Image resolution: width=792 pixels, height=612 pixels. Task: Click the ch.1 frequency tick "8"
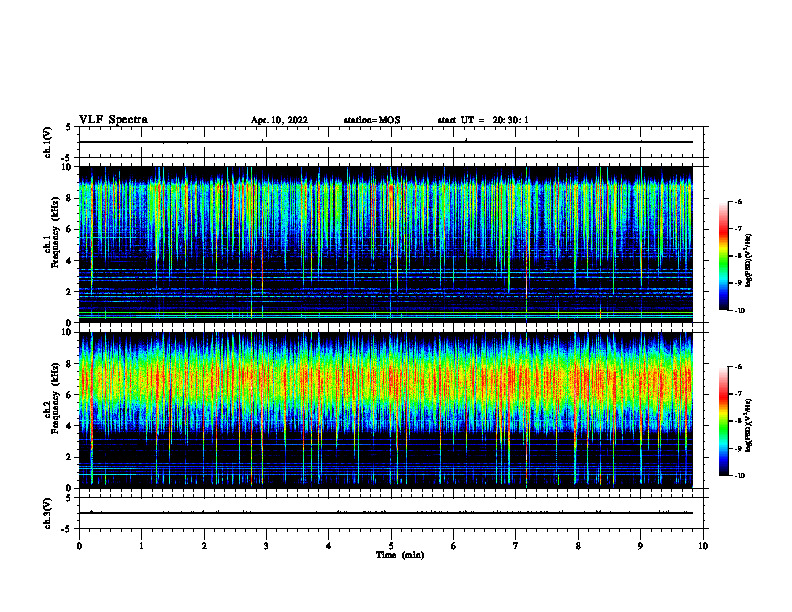pyautogui.click(x=69, y=198)
